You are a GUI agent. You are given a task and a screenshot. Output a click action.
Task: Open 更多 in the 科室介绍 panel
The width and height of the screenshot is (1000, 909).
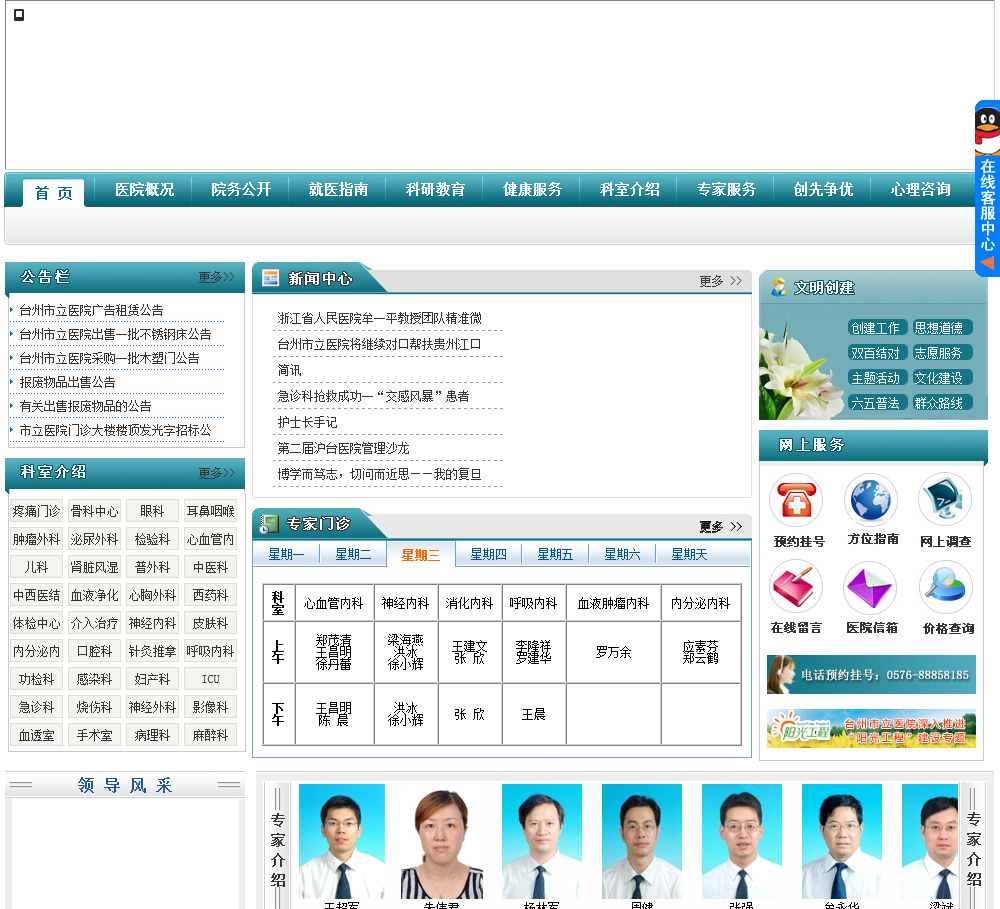pos(216,473)
